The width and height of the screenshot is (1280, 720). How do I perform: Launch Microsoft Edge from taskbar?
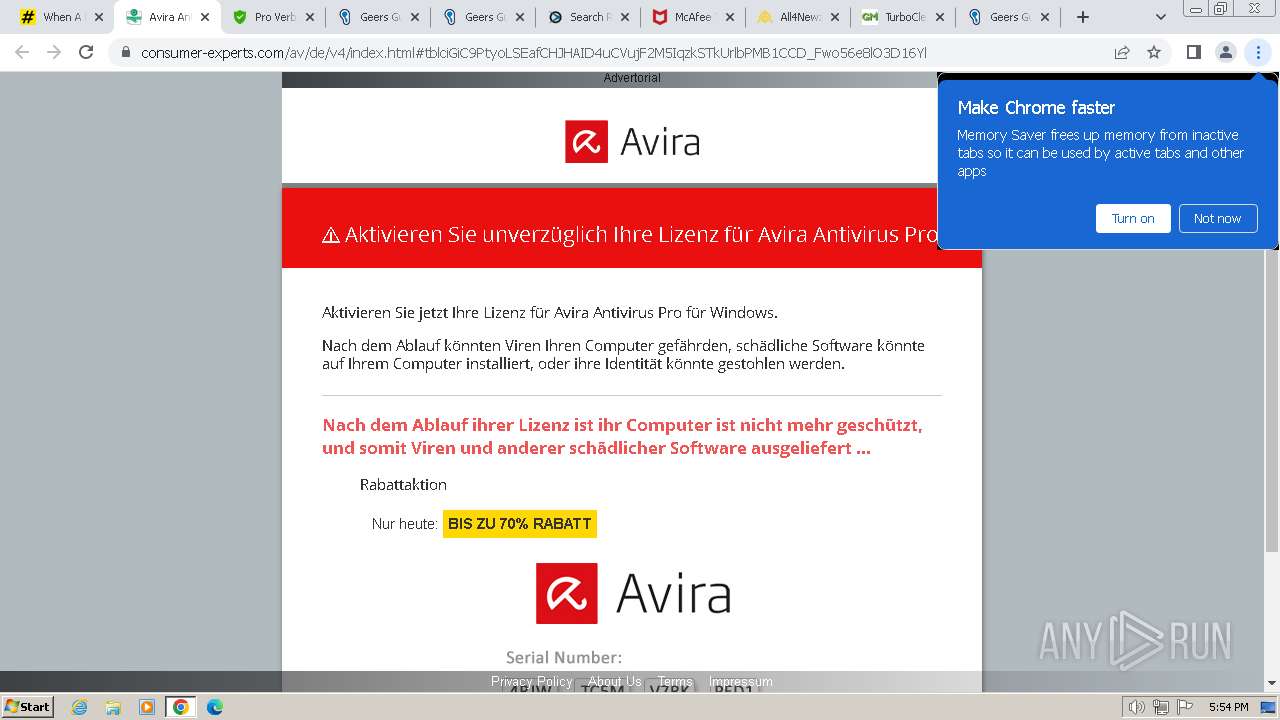tap(215, 707)
